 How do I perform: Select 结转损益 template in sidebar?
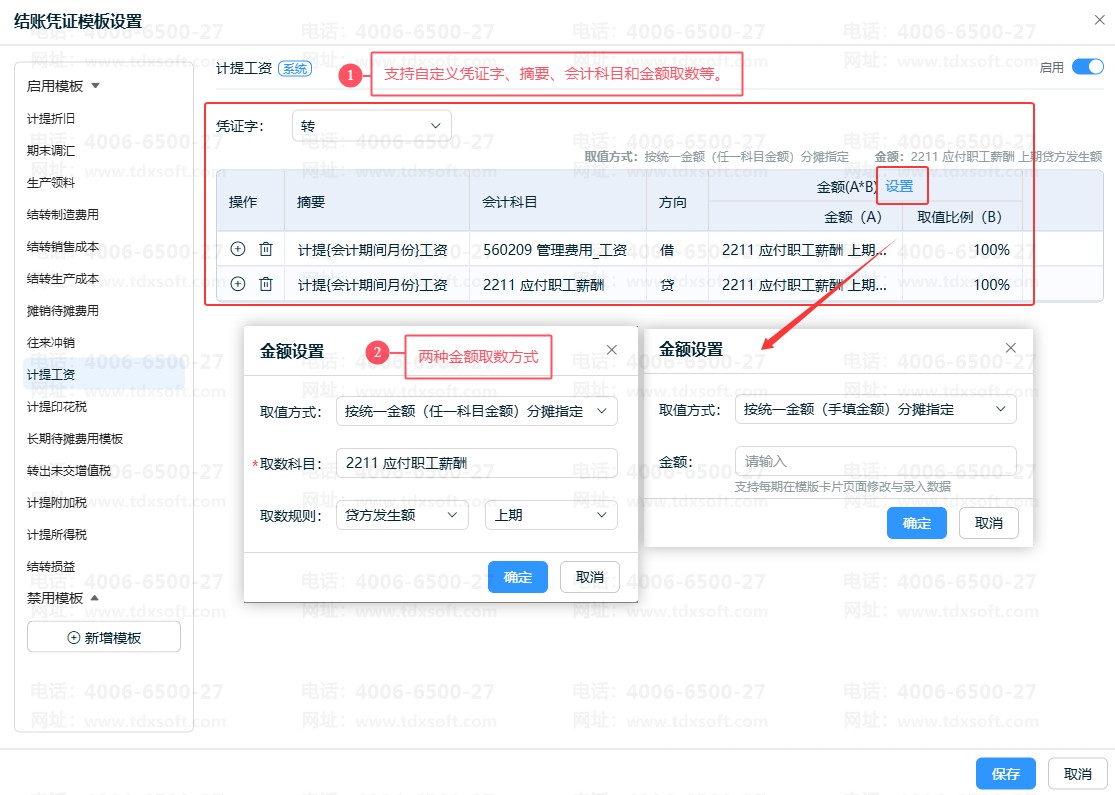(51, 566)
